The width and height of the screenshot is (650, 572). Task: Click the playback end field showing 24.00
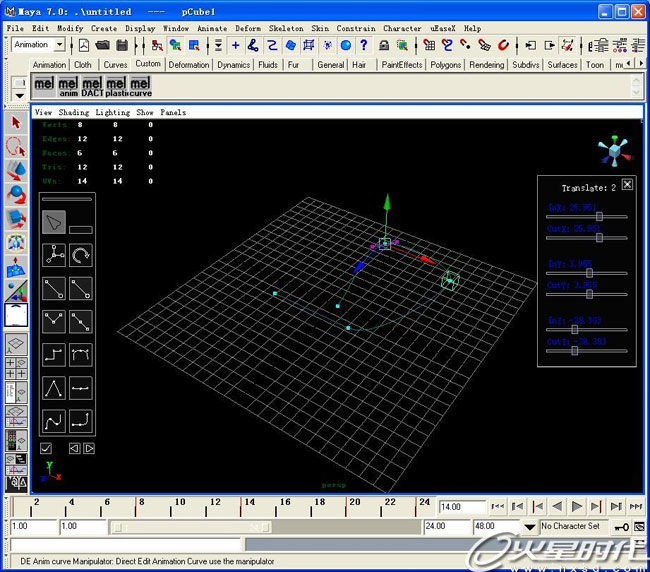click(x=446, y=526)
